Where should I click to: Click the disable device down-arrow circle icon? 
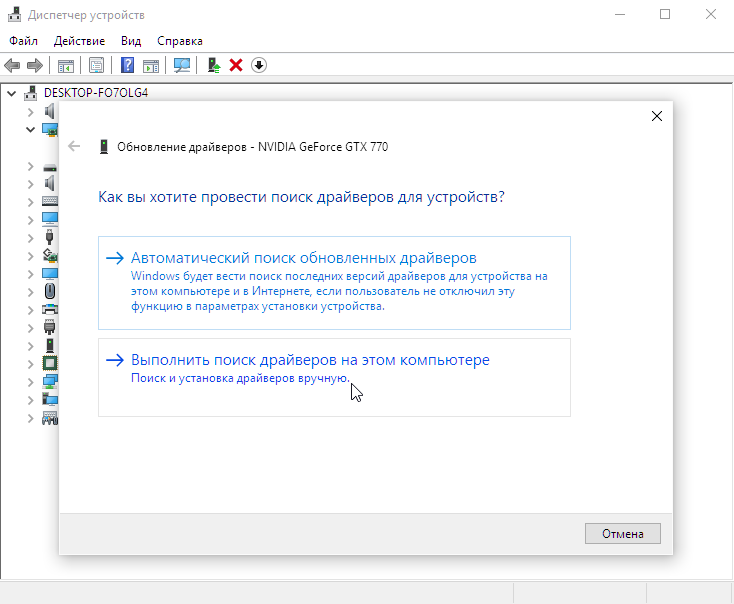(259, 65)
